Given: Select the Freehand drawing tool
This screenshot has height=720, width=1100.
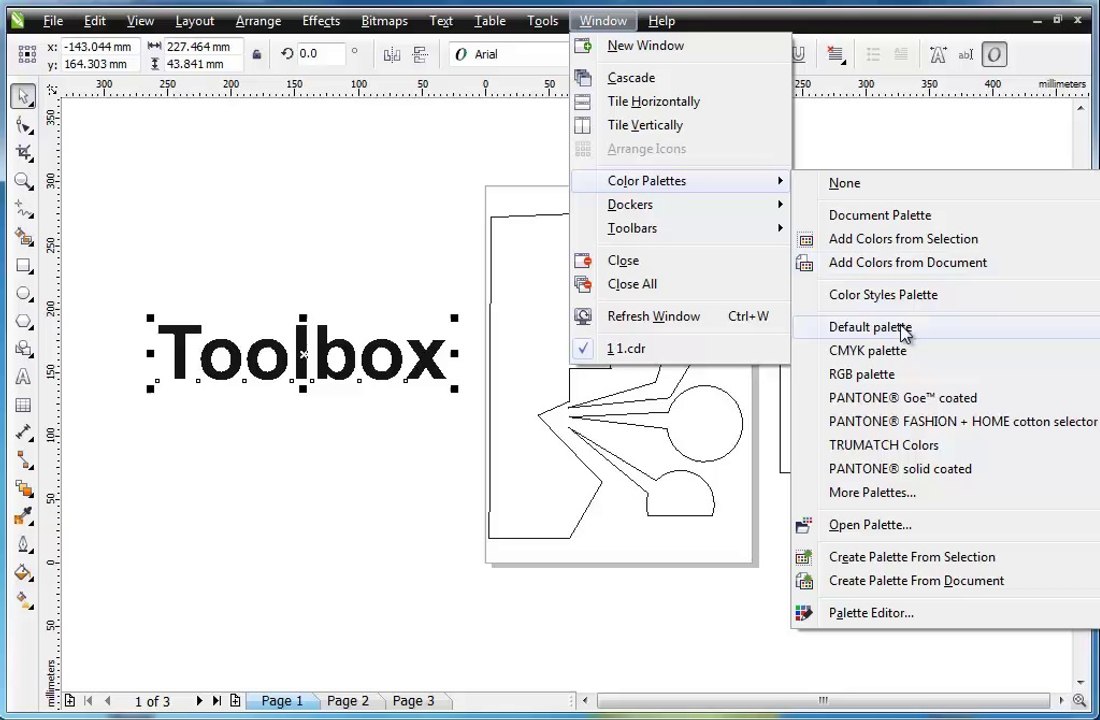Looking at the screenshot, I should pos(23,209).
